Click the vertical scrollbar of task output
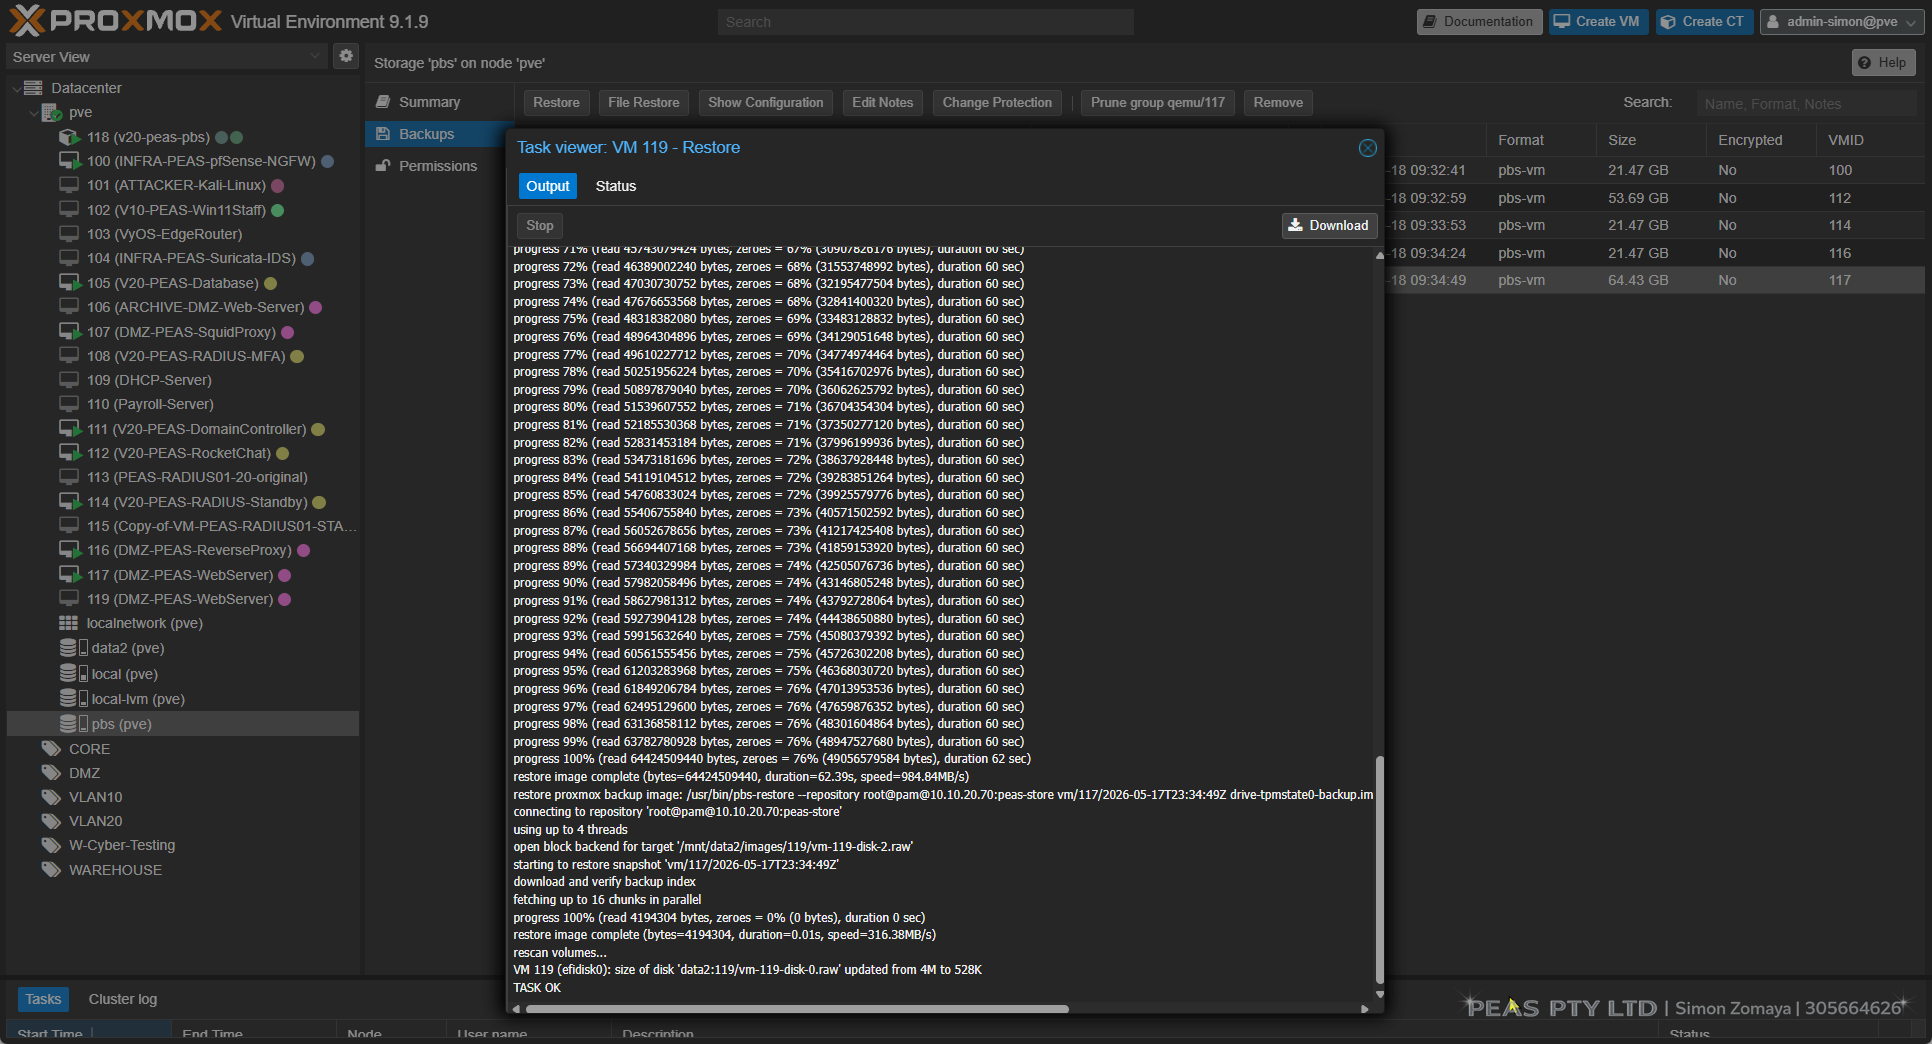Viewport: 1932px width, 1044px height. point(1380,870)
